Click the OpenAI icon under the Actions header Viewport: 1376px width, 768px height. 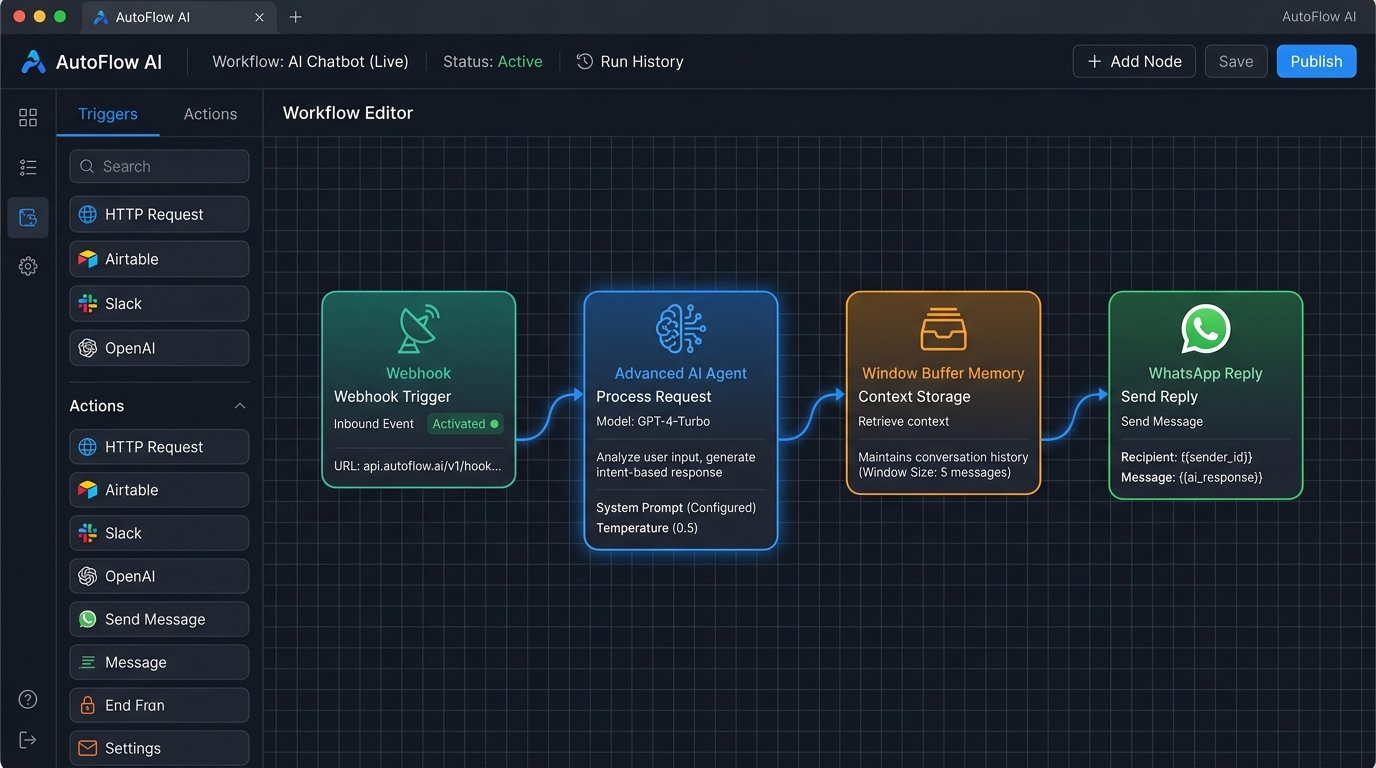pyautogui.click(x=88, y=576)
